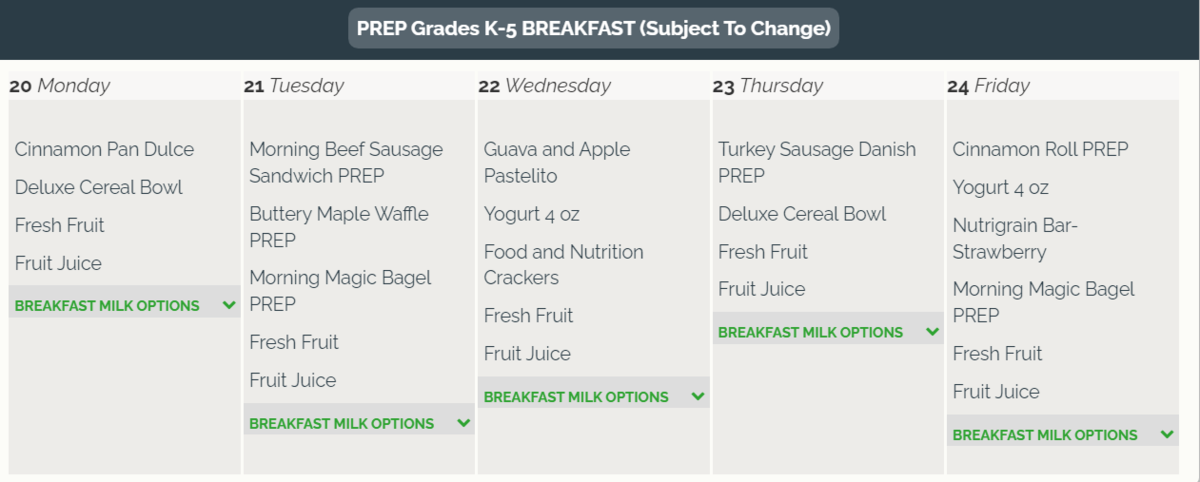Open Food and Nutrition Crackers item
This screenshot has width=1200, height=482.
point(563,265)
